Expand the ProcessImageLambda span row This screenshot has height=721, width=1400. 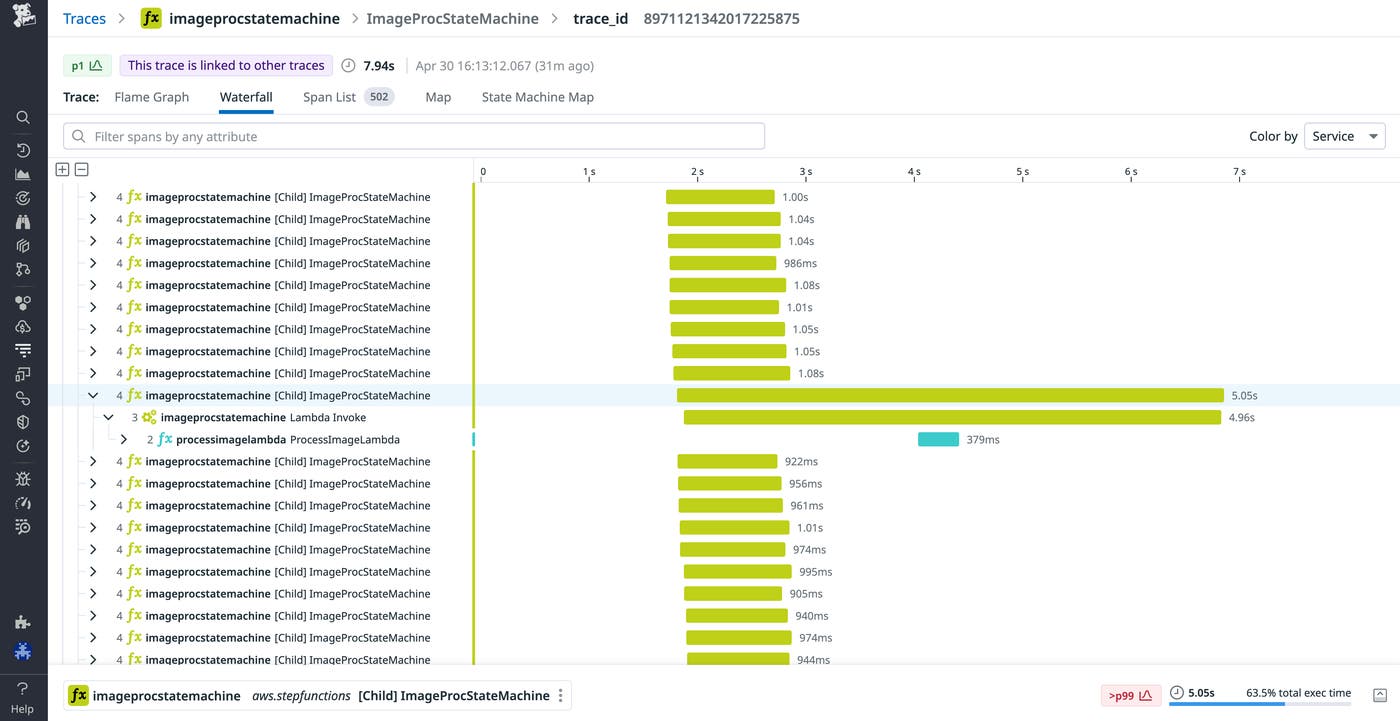pos(124,439)
